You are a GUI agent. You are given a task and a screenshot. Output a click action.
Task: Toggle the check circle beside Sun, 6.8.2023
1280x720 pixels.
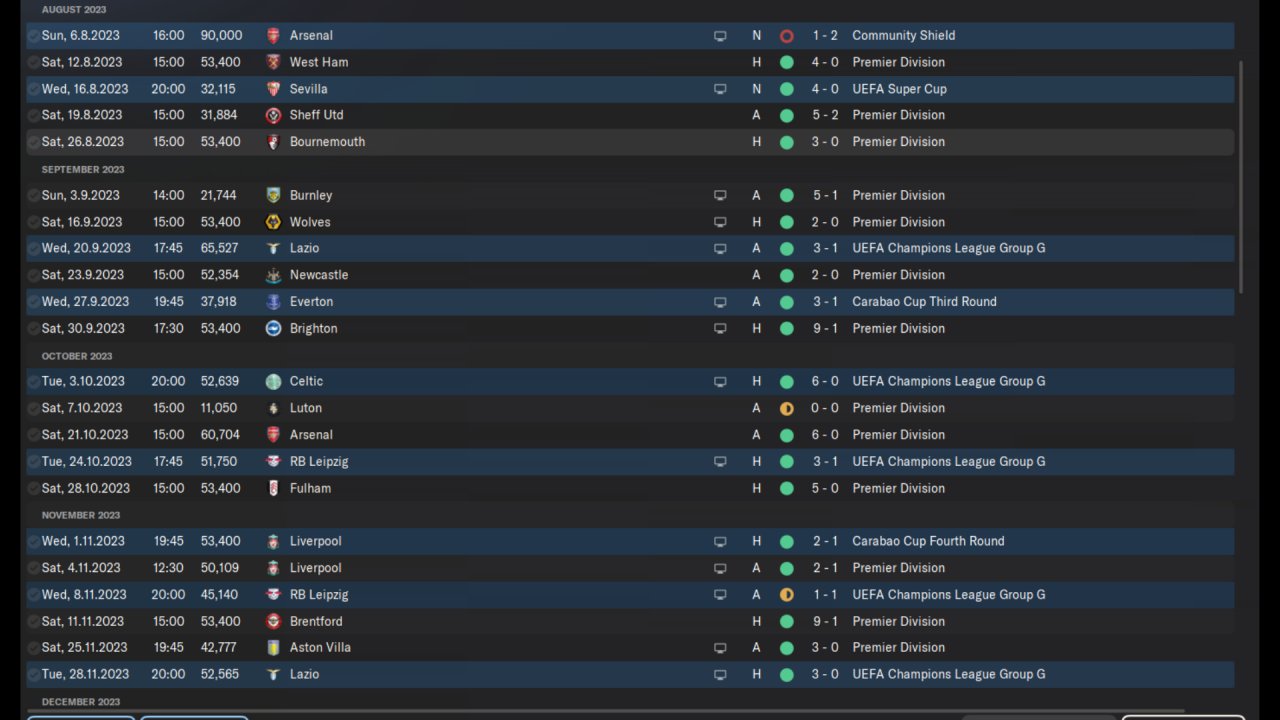(34, 35)
